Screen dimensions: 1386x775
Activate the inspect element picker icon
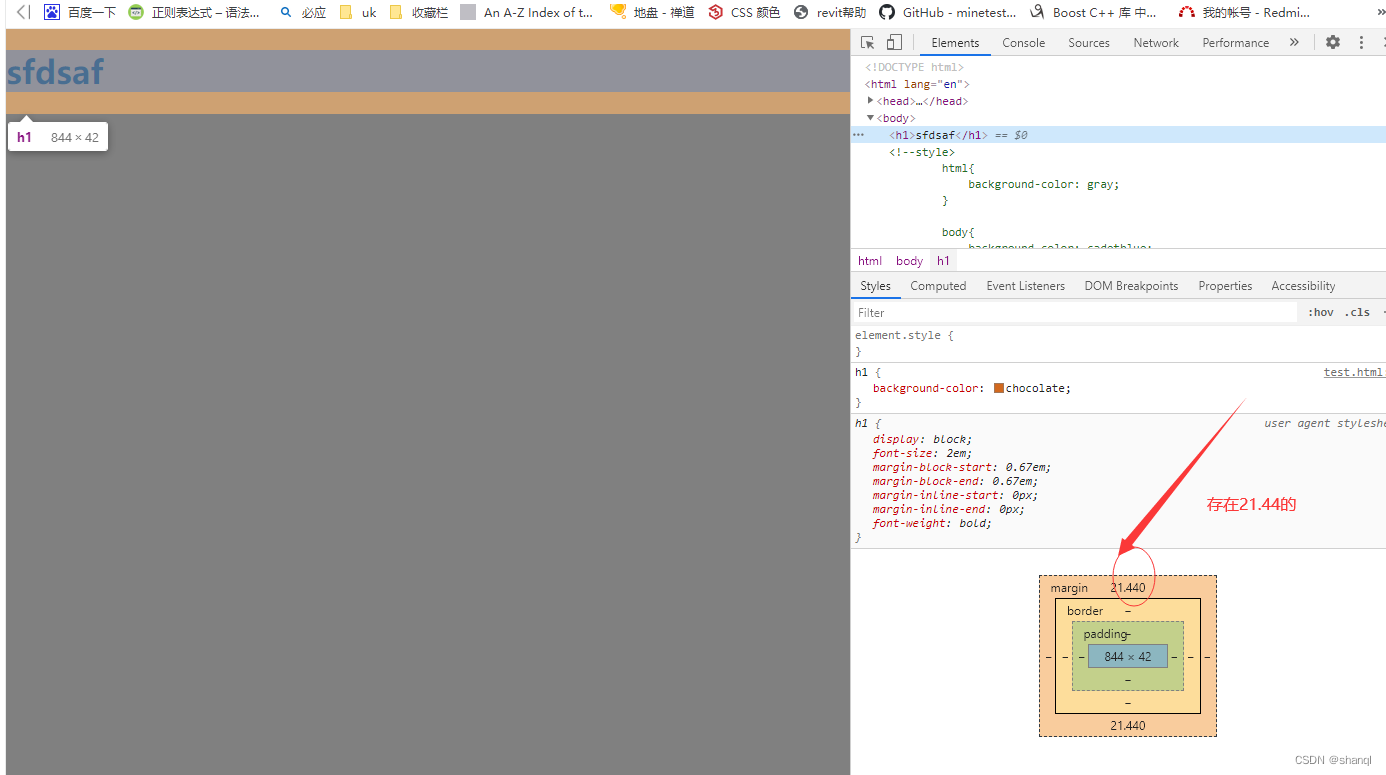pyautogui.click(x=867, y=42)
